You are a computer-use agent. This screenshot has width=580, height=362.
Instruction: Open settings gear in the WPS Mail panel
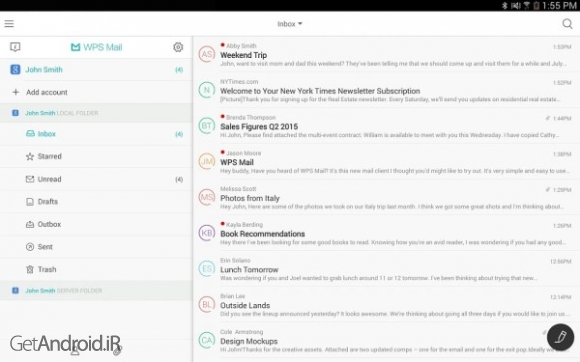(178, 47)
